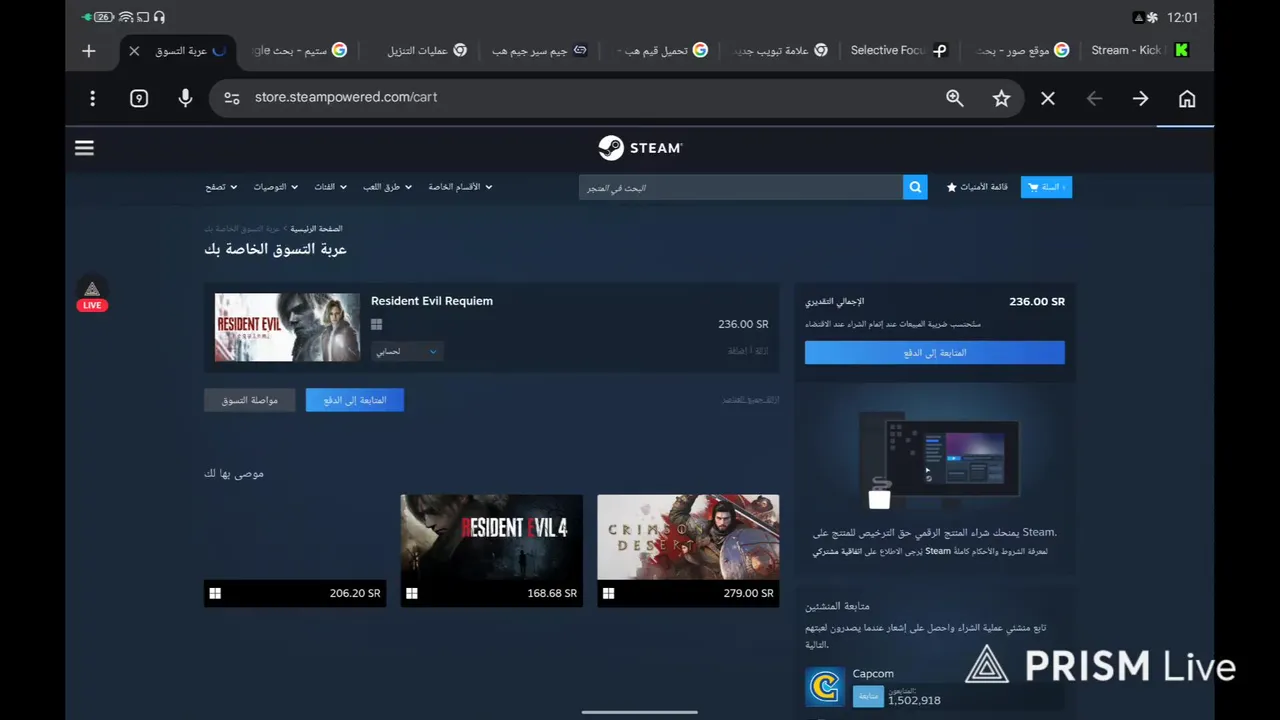The height and width of the screenshot is (720, 1280).
Task: Expand the طرق اللعب (Ways to play) dropdown
Action: pyautogui.click(x=387, y=187)
